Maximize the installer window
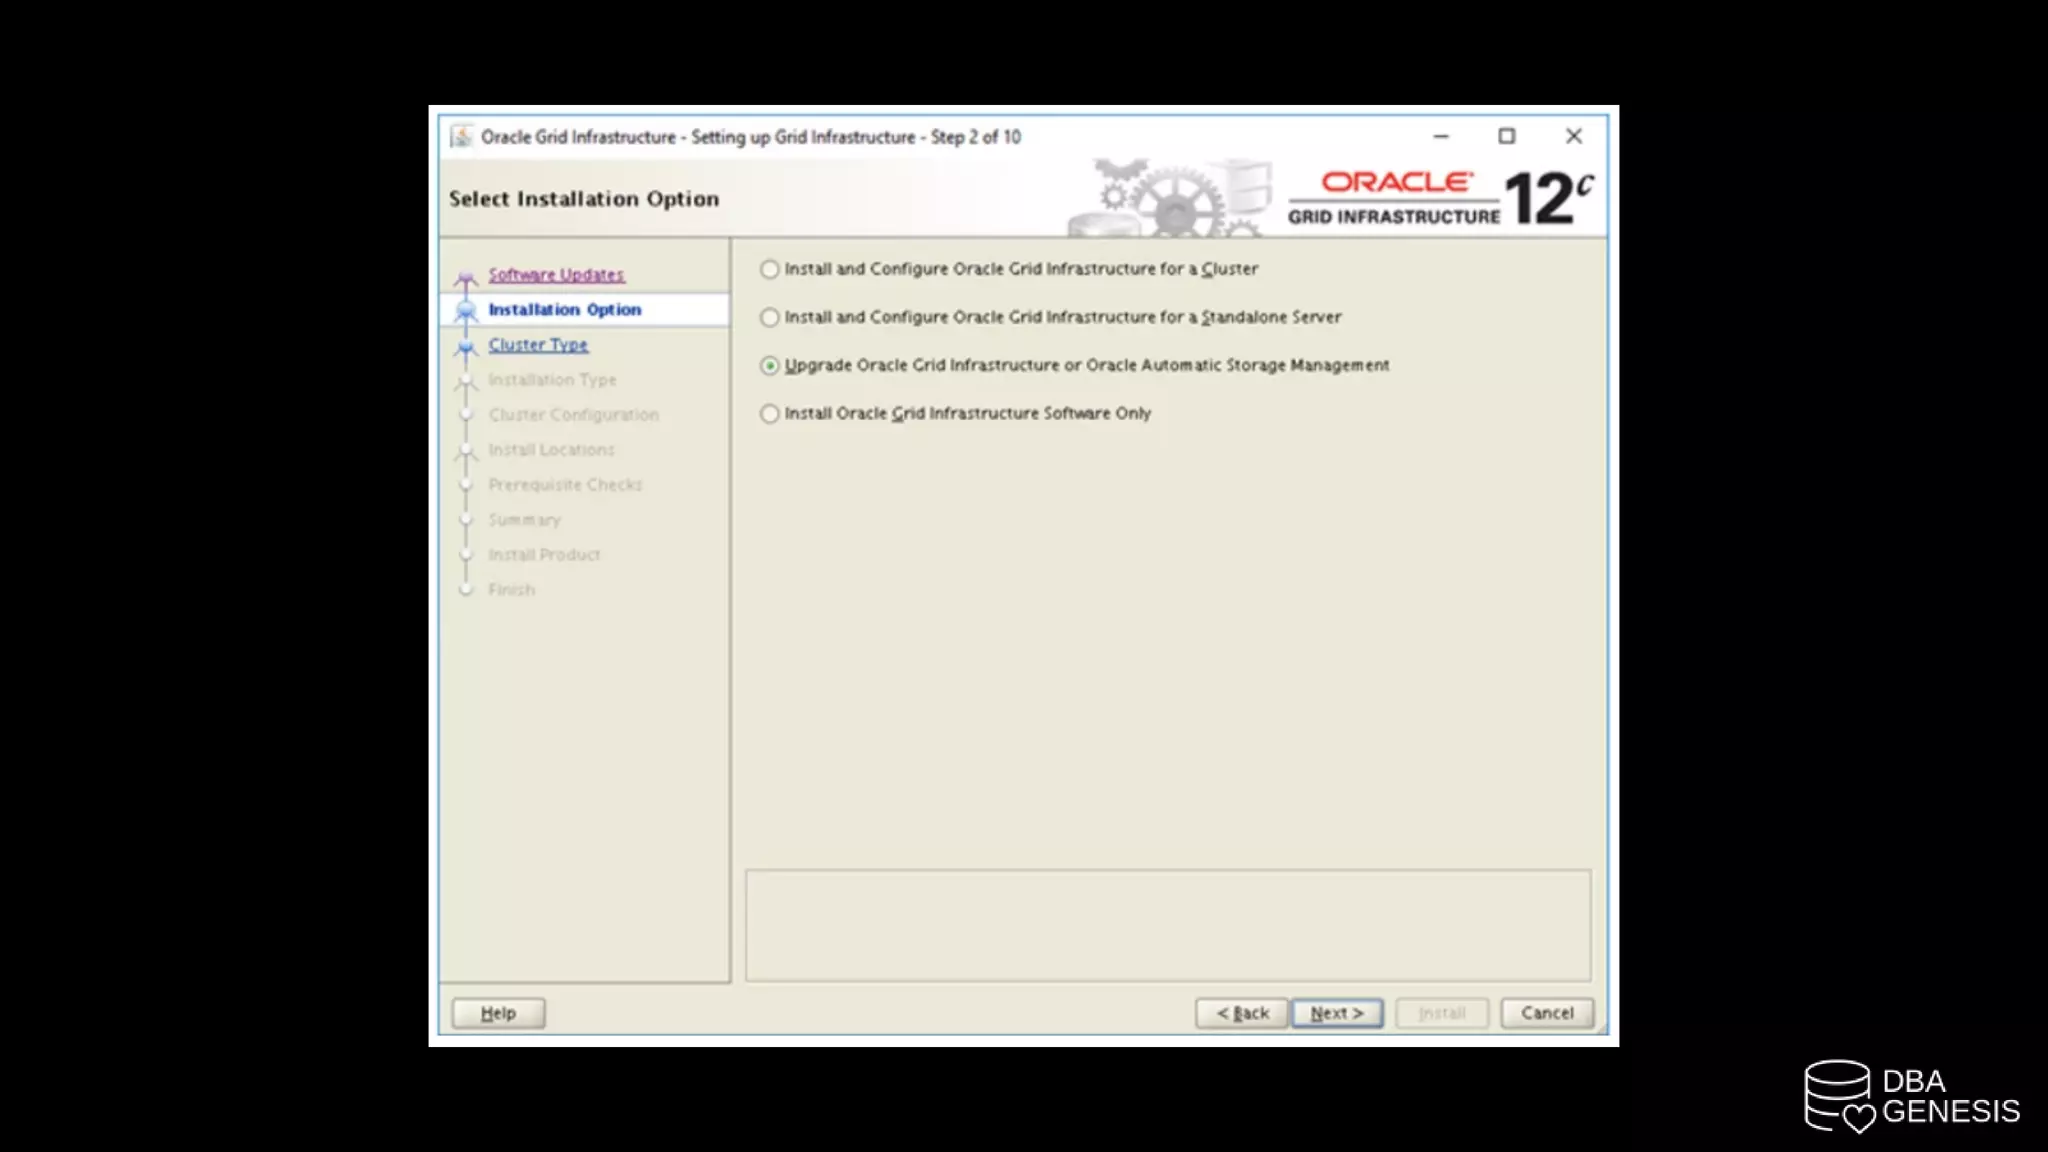This screenshot has width=2048, height=1152. tap(1506, 136)
